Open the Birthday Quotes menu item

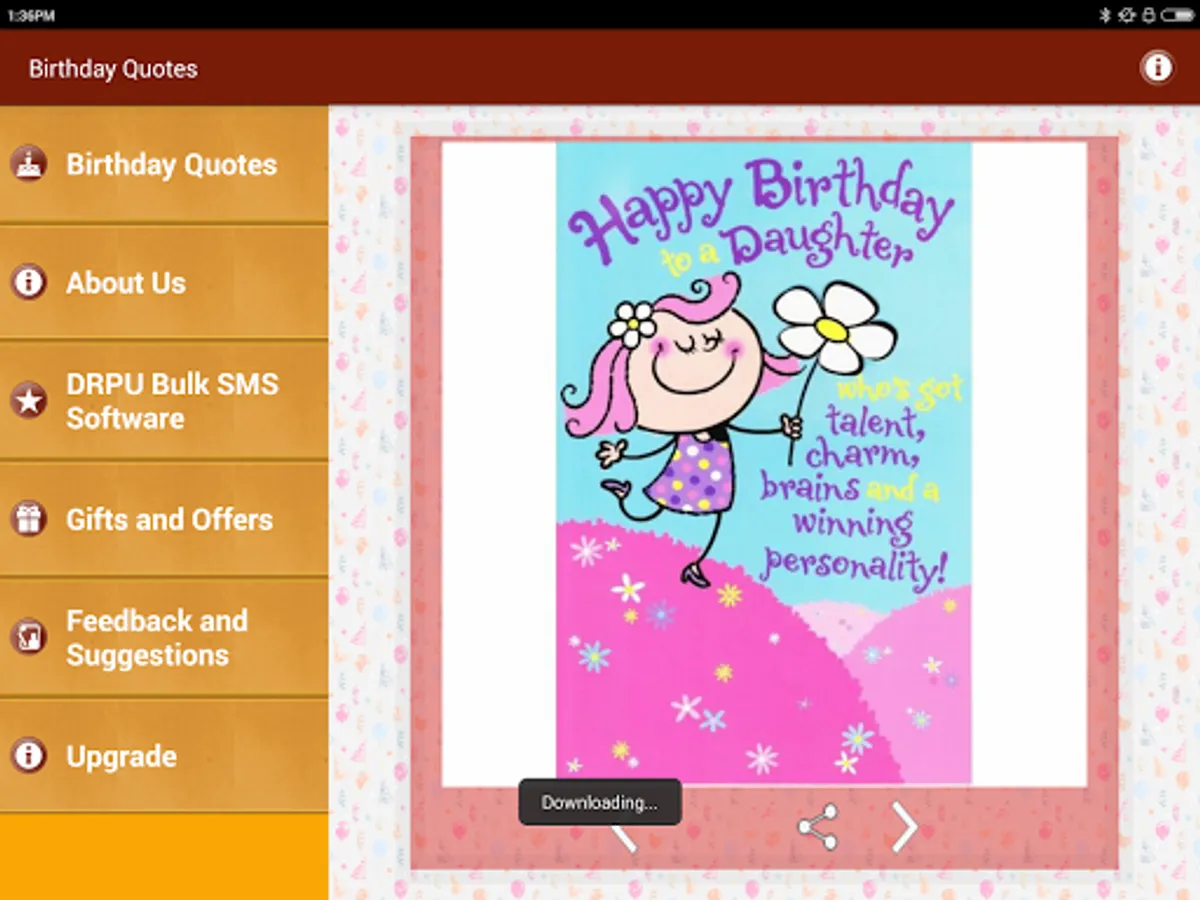pyautogui.click(x=164, y=165)
